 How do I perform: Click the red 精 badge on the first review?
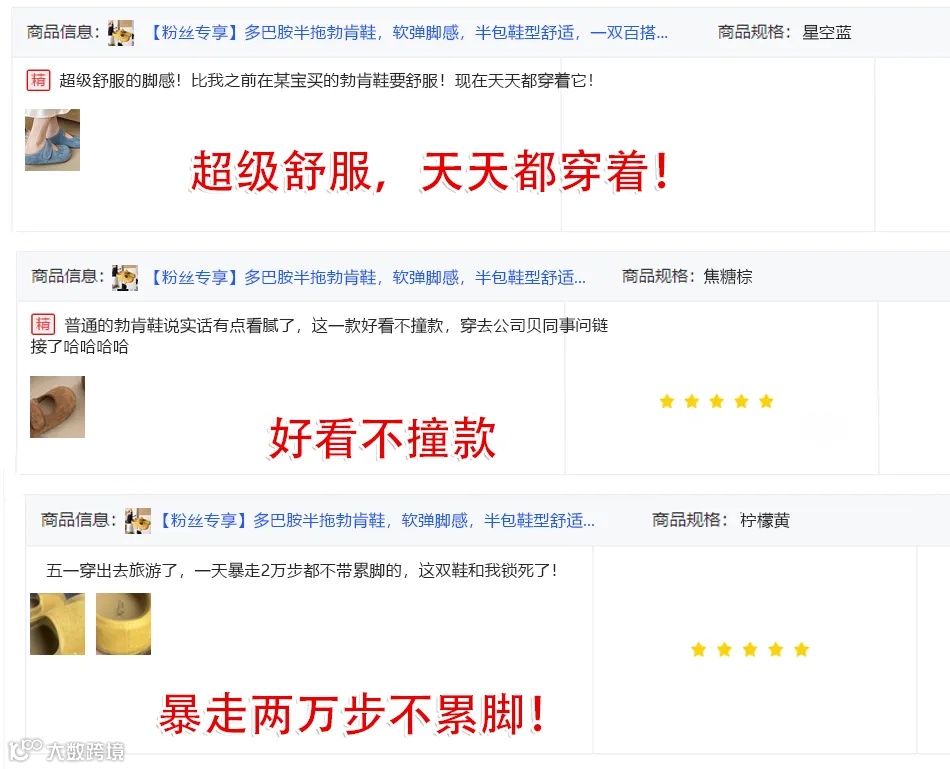[38, 80]
